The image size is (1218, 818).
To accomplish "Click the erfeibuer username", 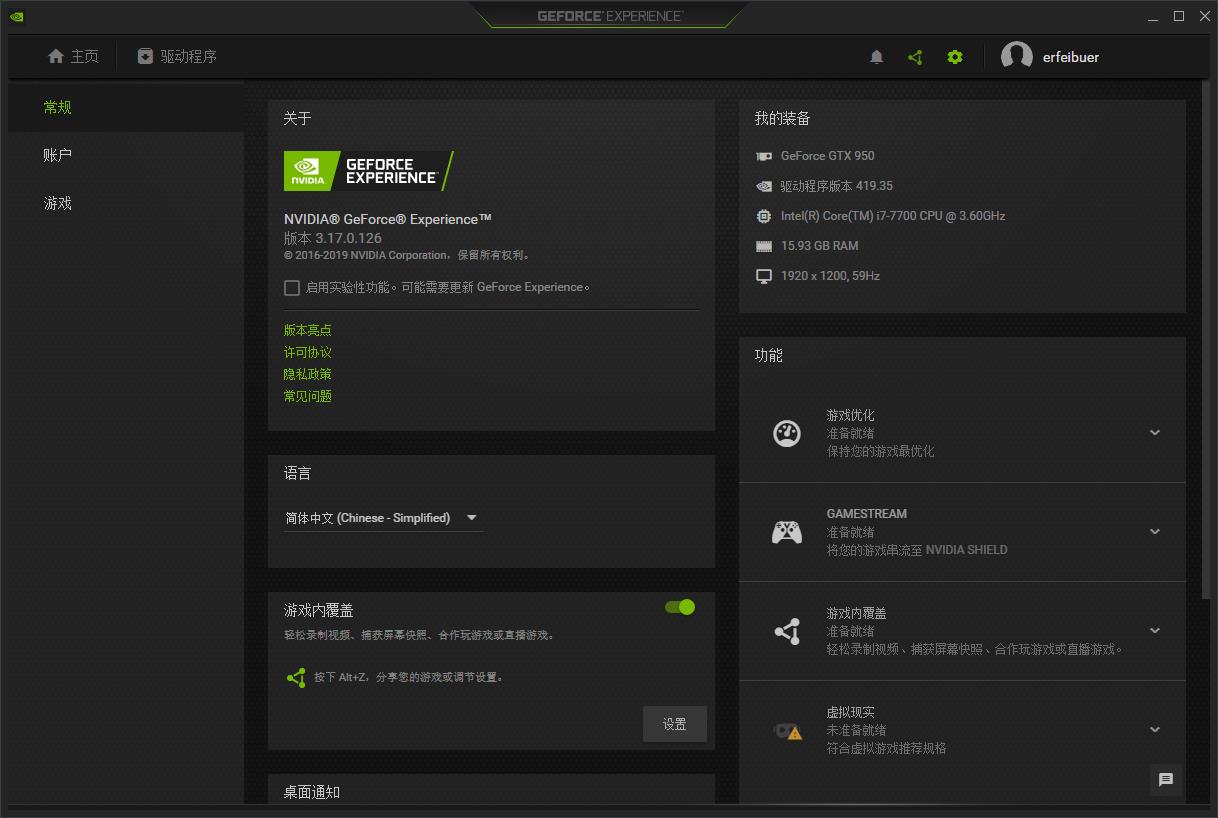I will (x=1071, y=57).
